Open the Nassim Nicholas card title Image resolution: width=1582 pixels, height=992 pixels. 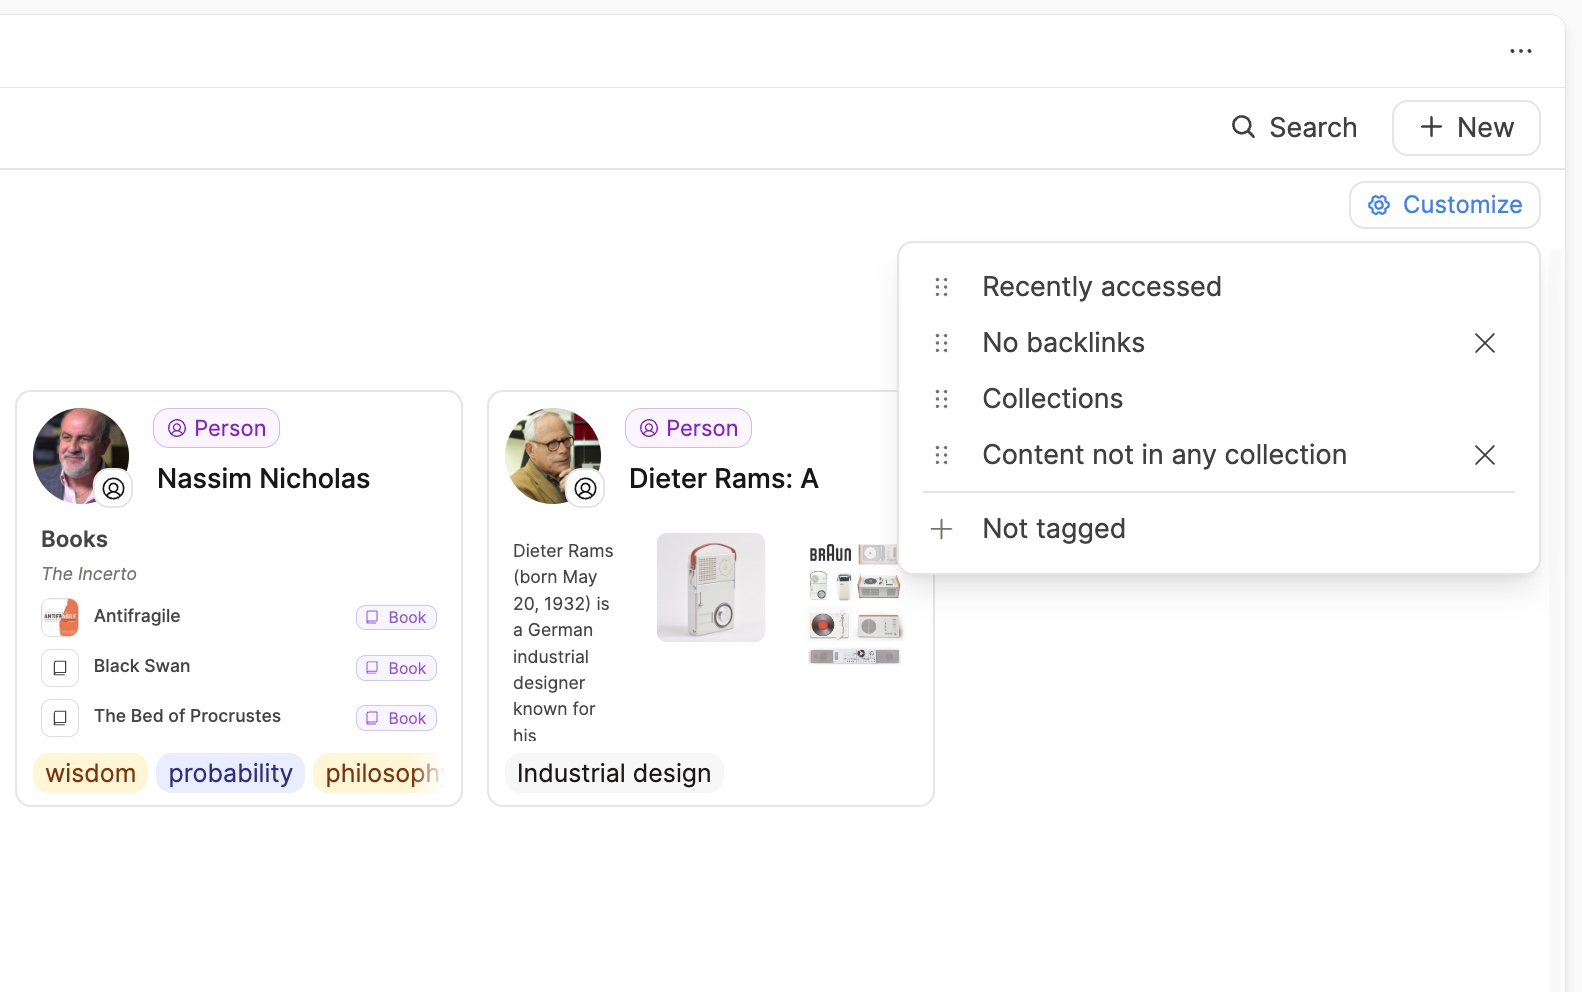[x=263, y=479]
